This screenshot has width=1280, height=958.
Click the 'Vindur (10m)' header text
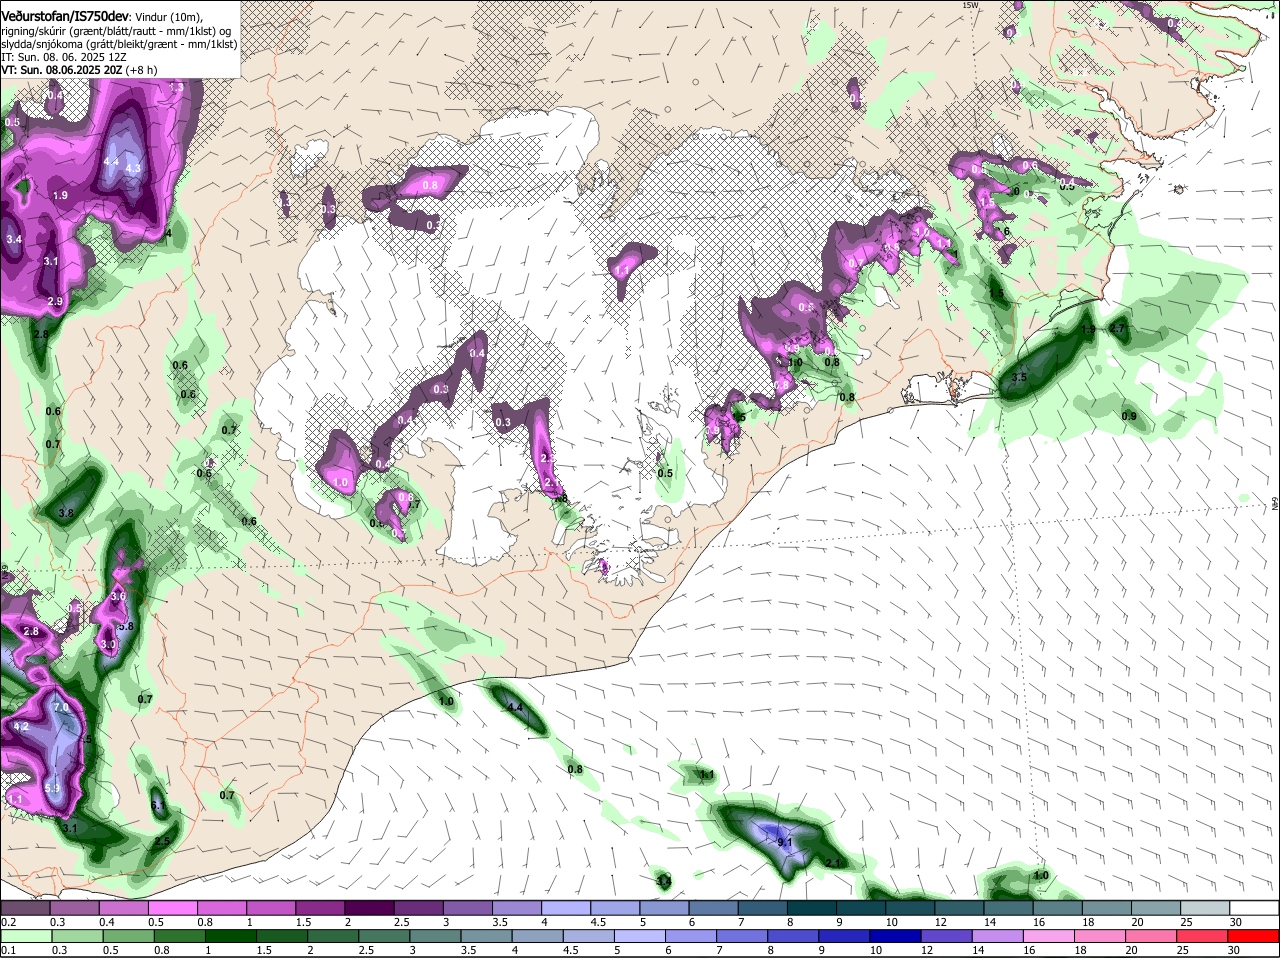169,18
